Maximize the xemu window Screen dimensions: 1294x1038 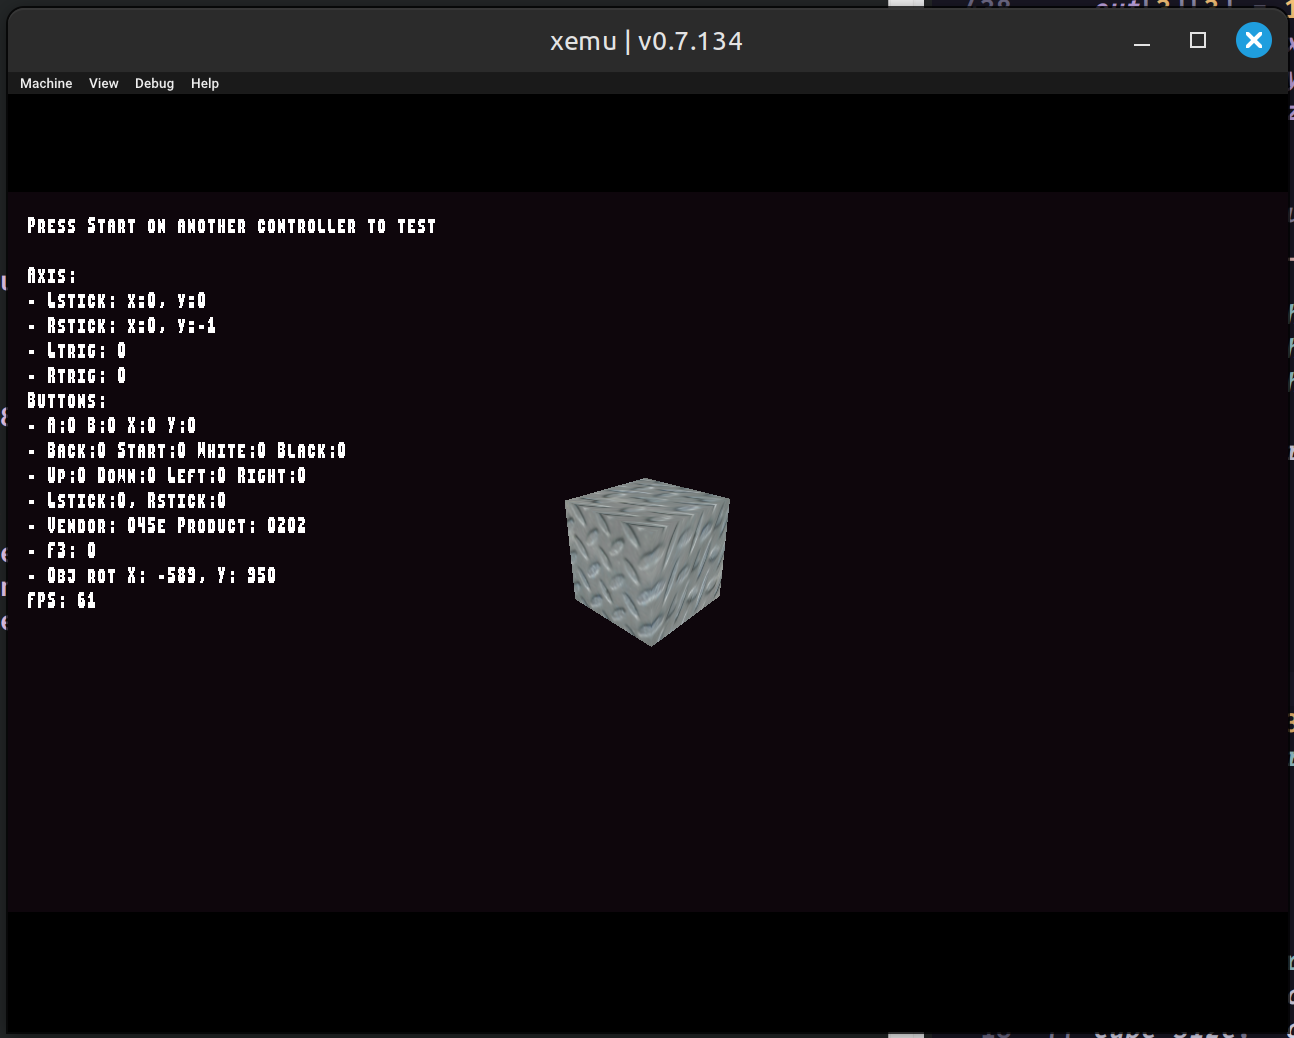pyautogui.click(x=1197, y=40)
